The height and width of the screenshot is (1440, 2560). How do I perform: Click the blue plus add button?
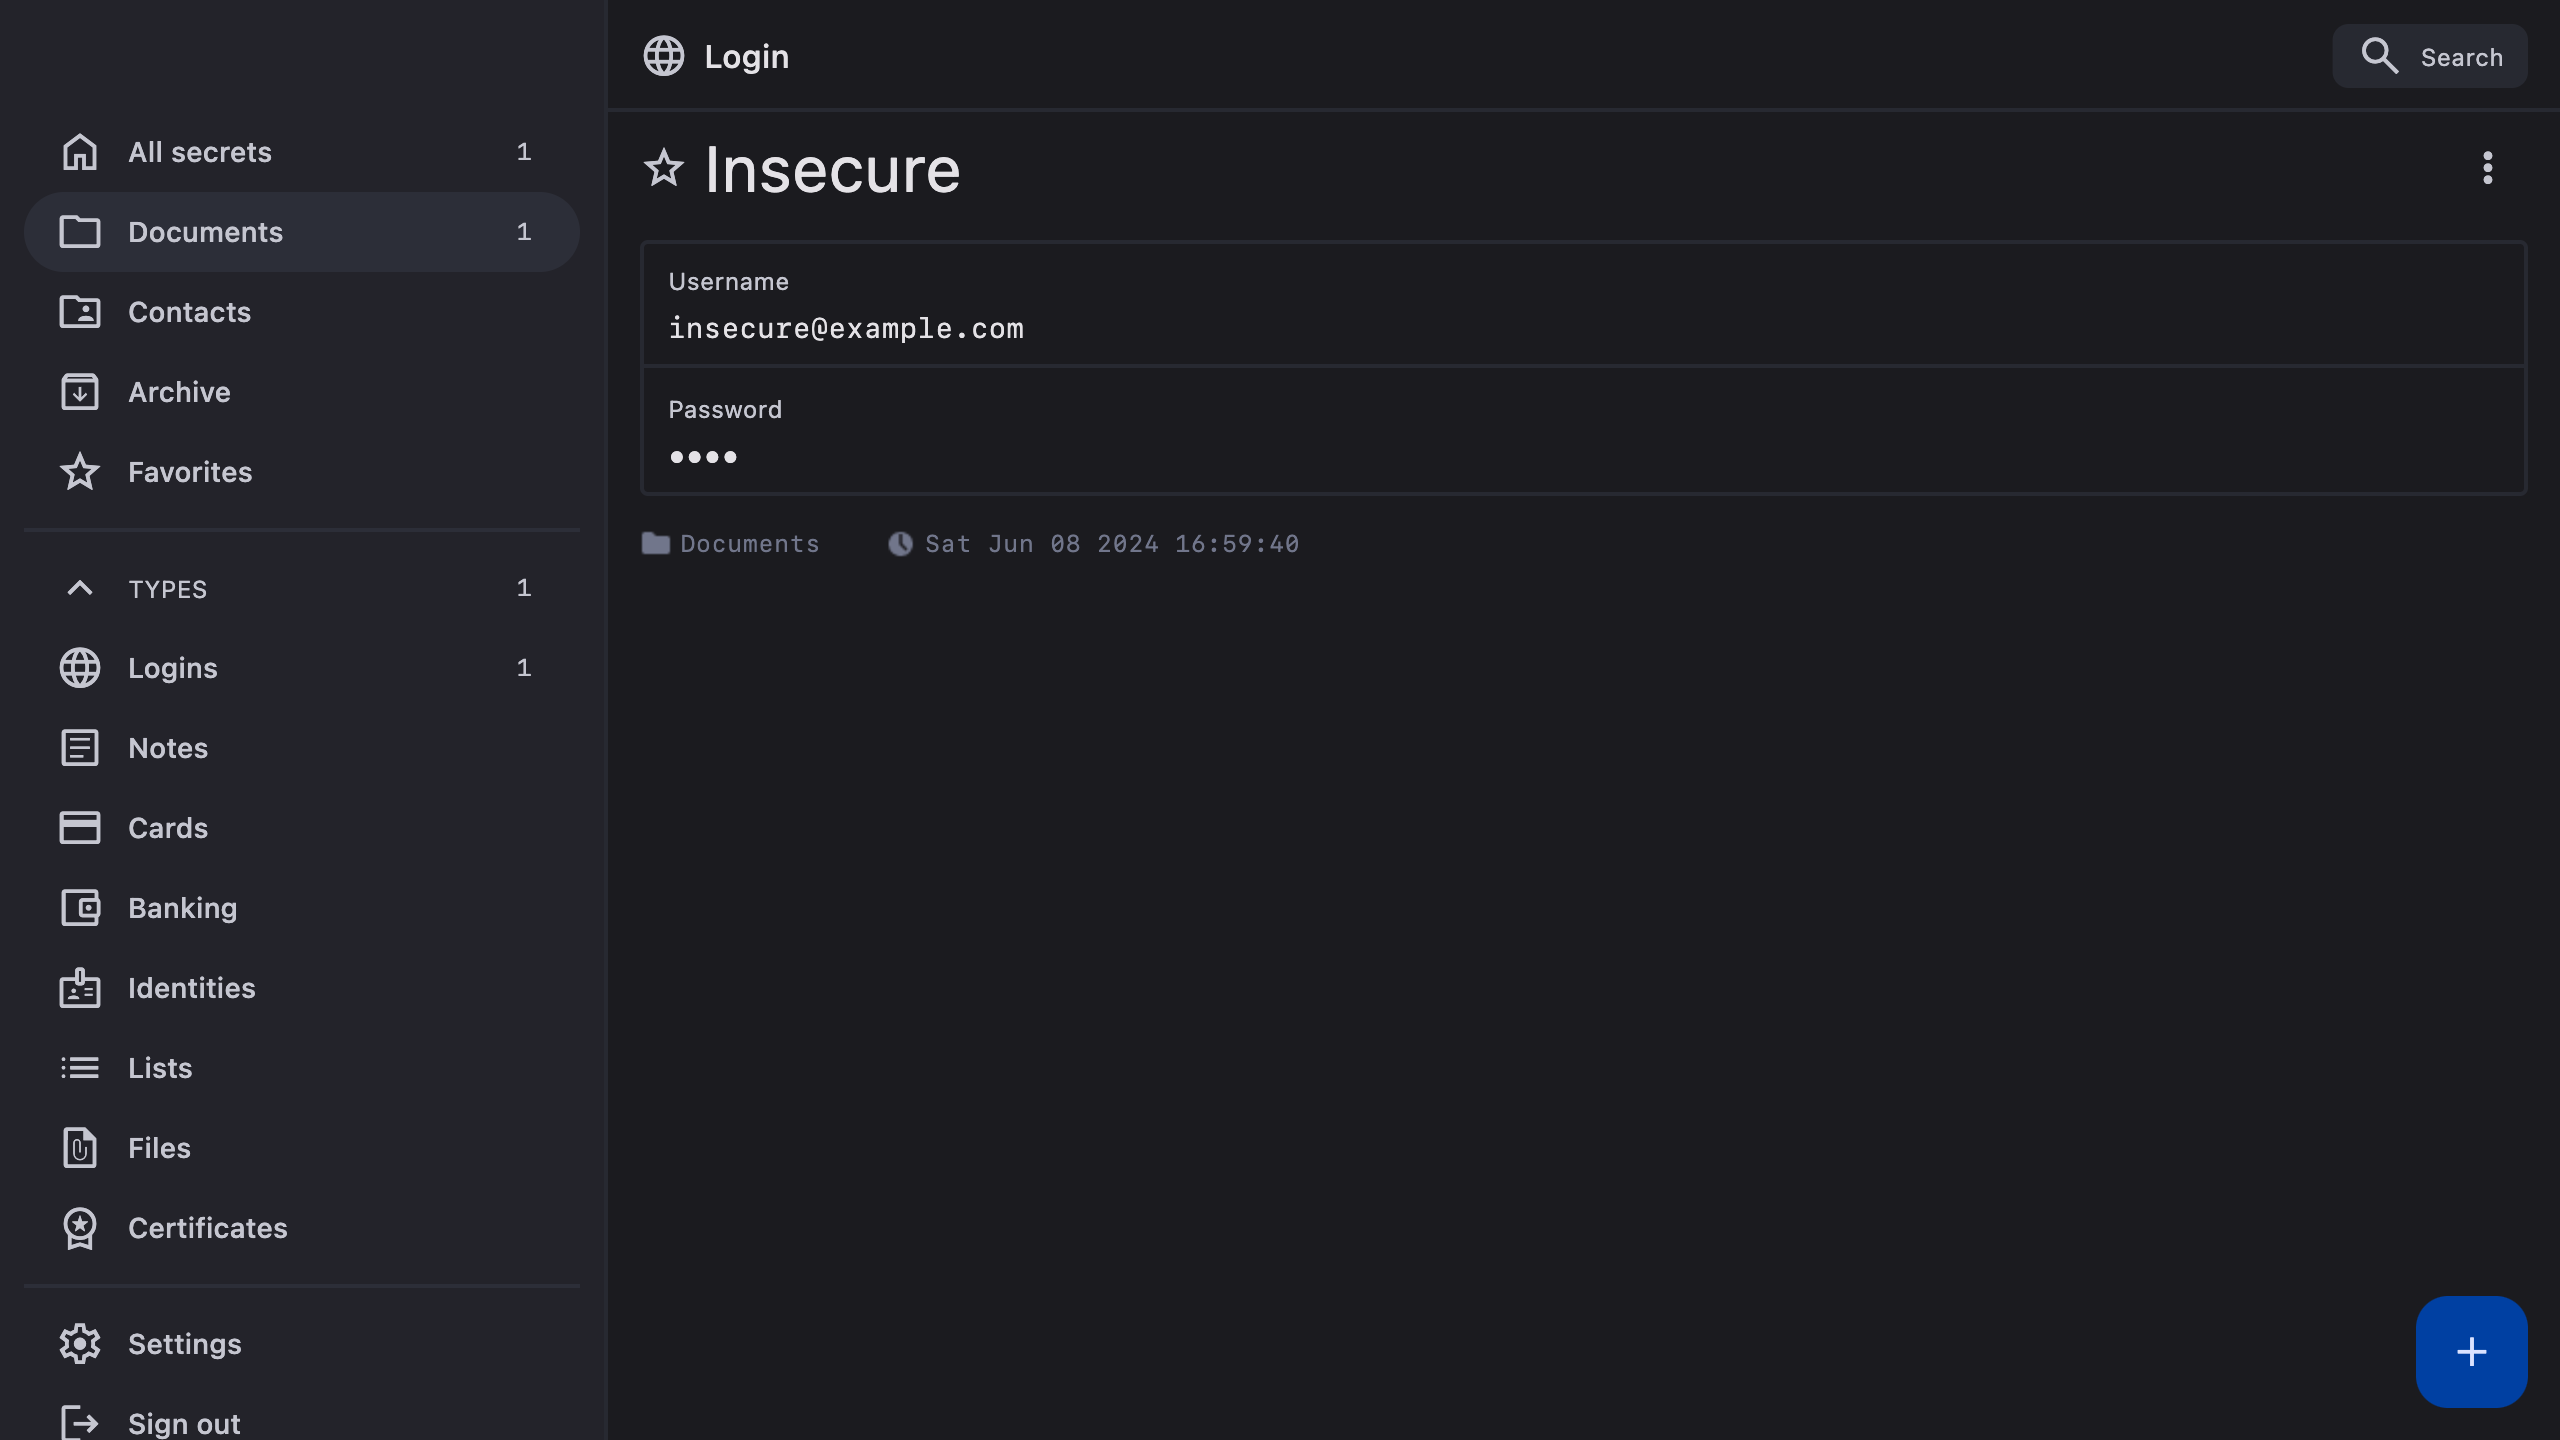click(2471, 1351)
